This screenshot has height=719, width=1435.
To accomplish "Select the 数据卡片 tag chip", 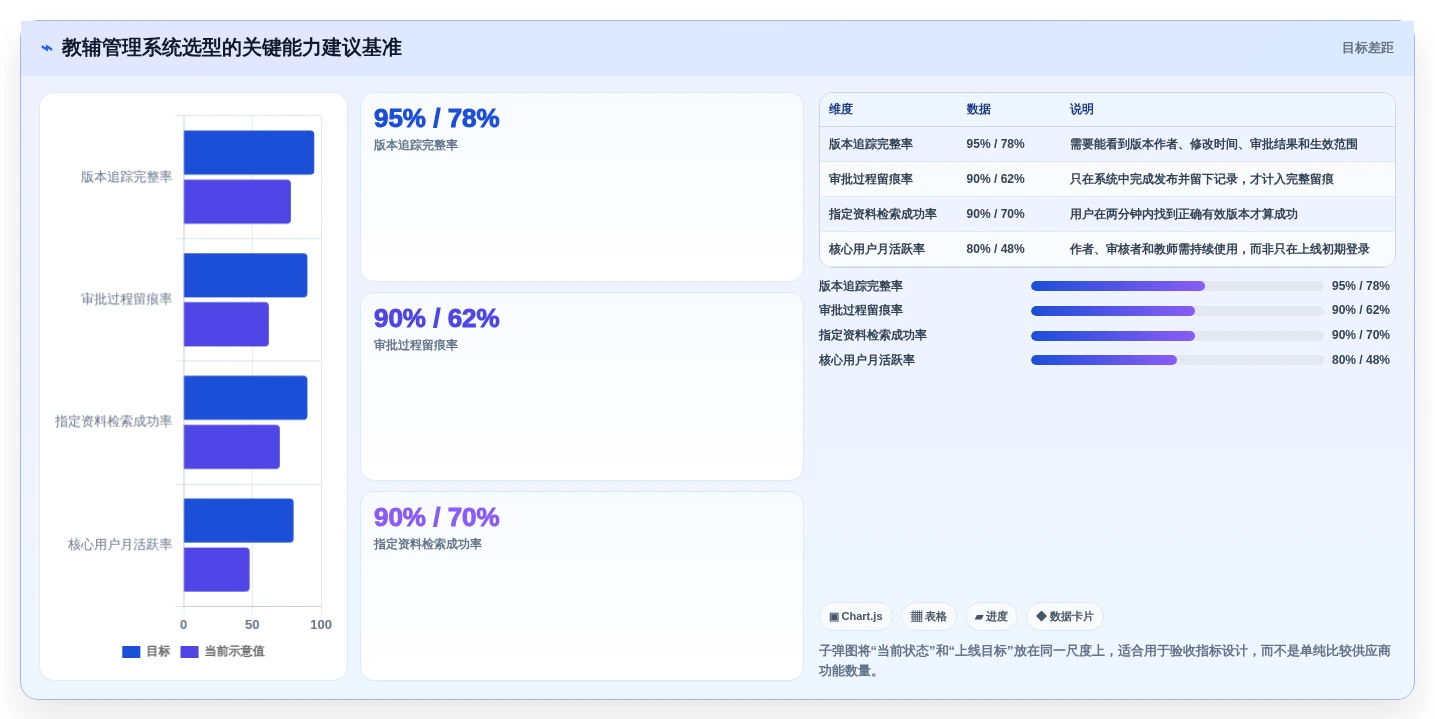I will [1064, 616].
